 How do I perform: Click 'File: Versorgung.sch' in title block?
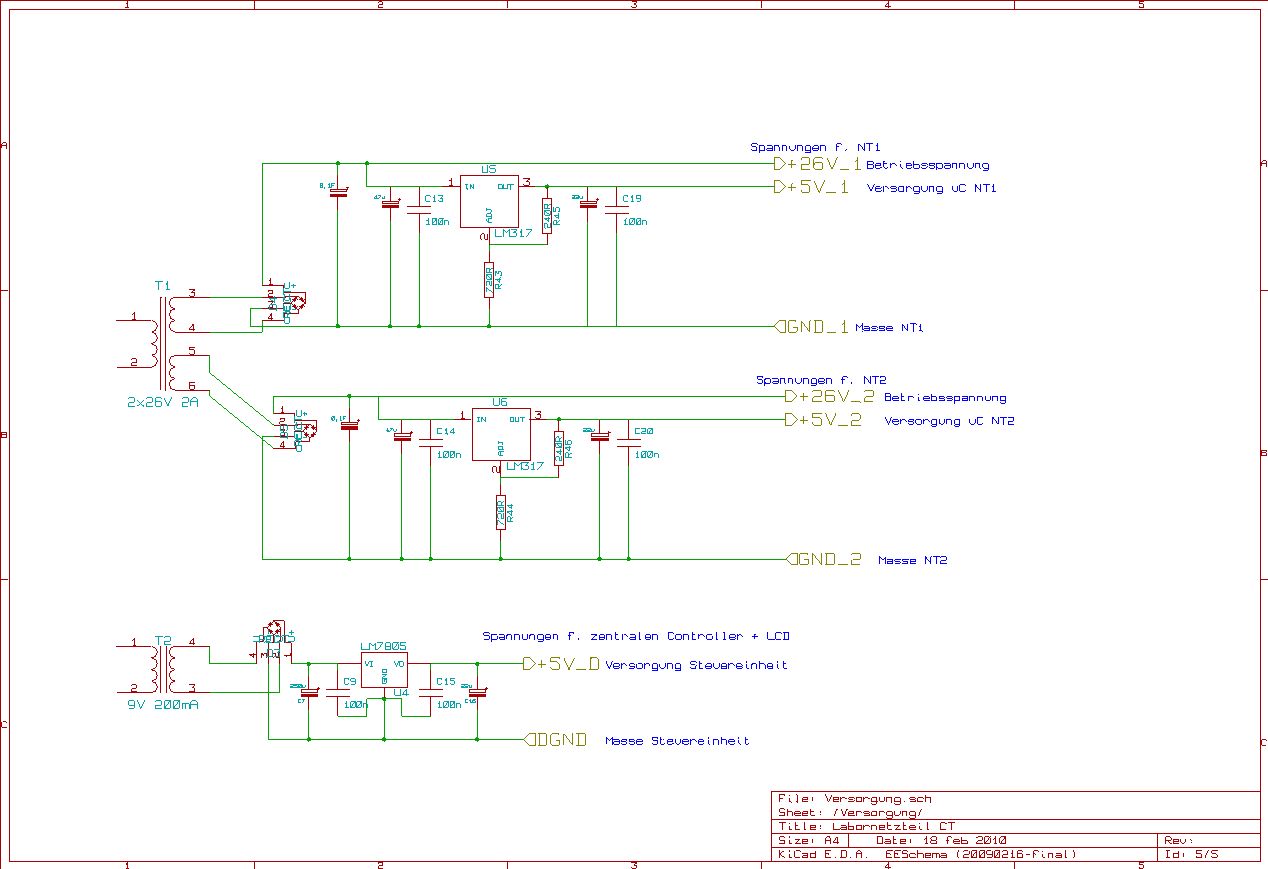pos(855,799)
